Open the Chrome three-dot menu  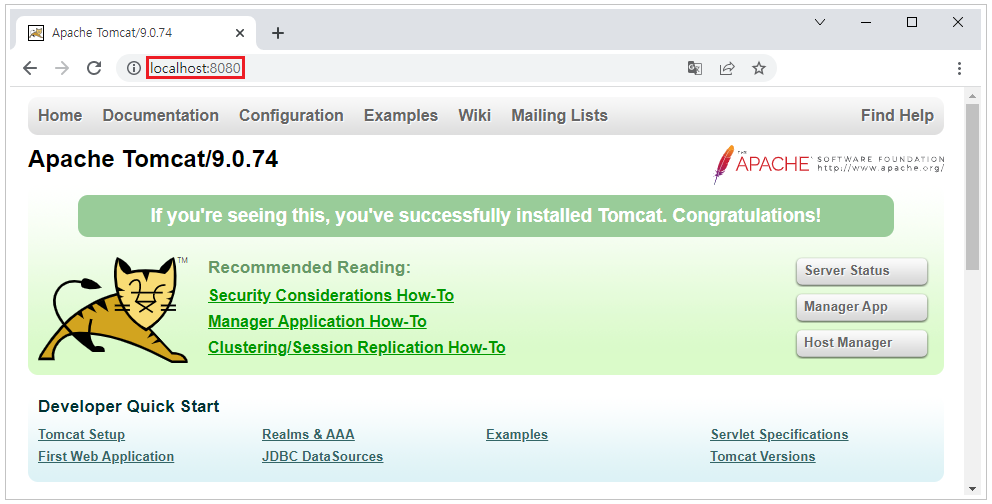[959, 68]
